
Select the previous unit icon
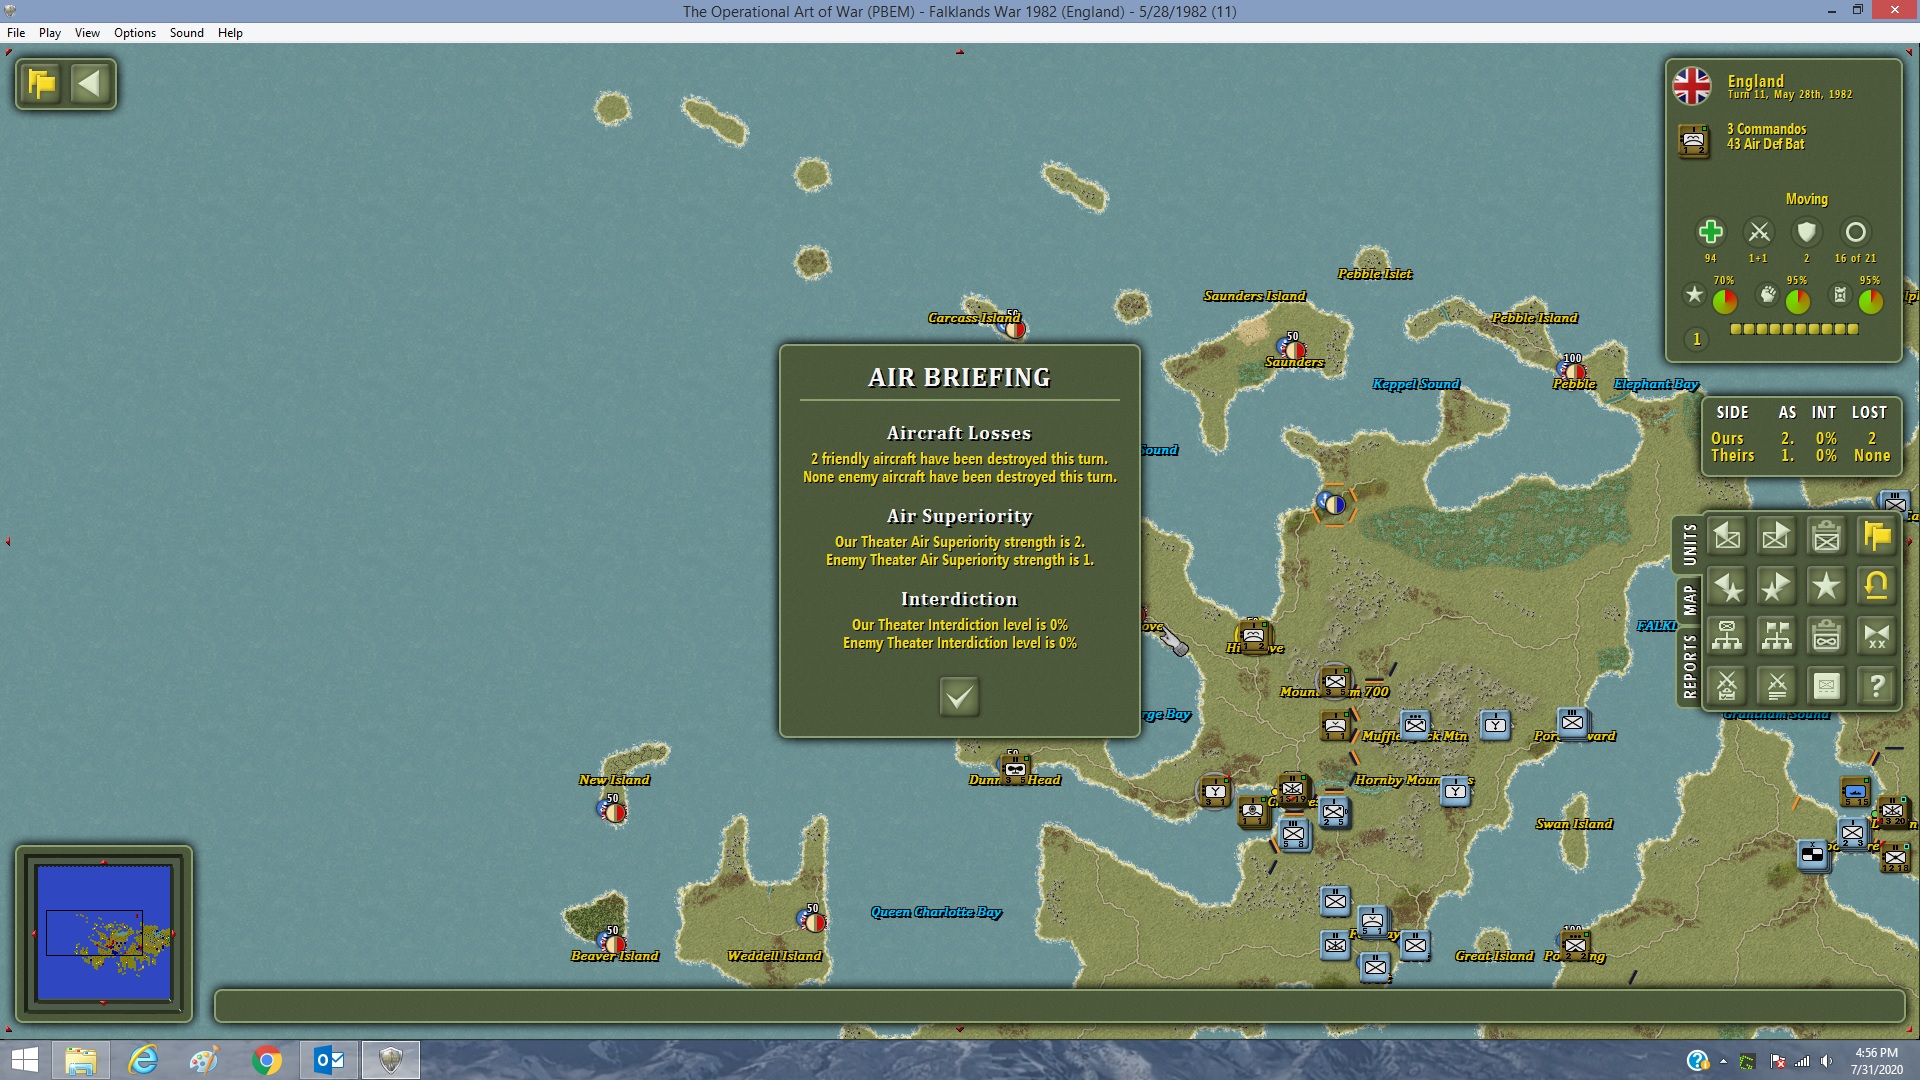[1727, 536]
